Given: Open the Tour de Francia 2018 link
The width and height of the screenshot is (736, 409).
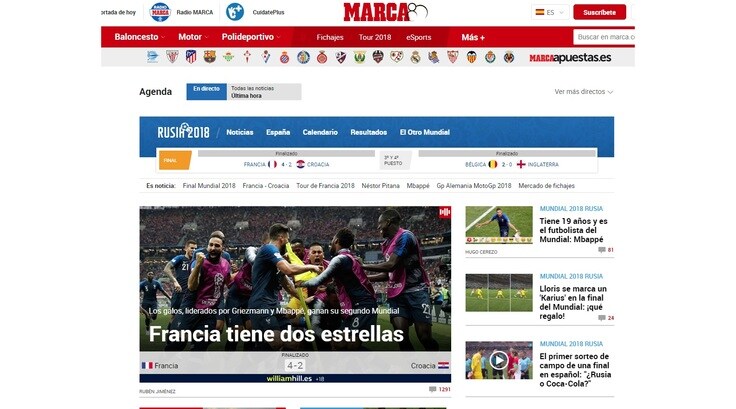Looking at the screenshot, I should (325, 186).
